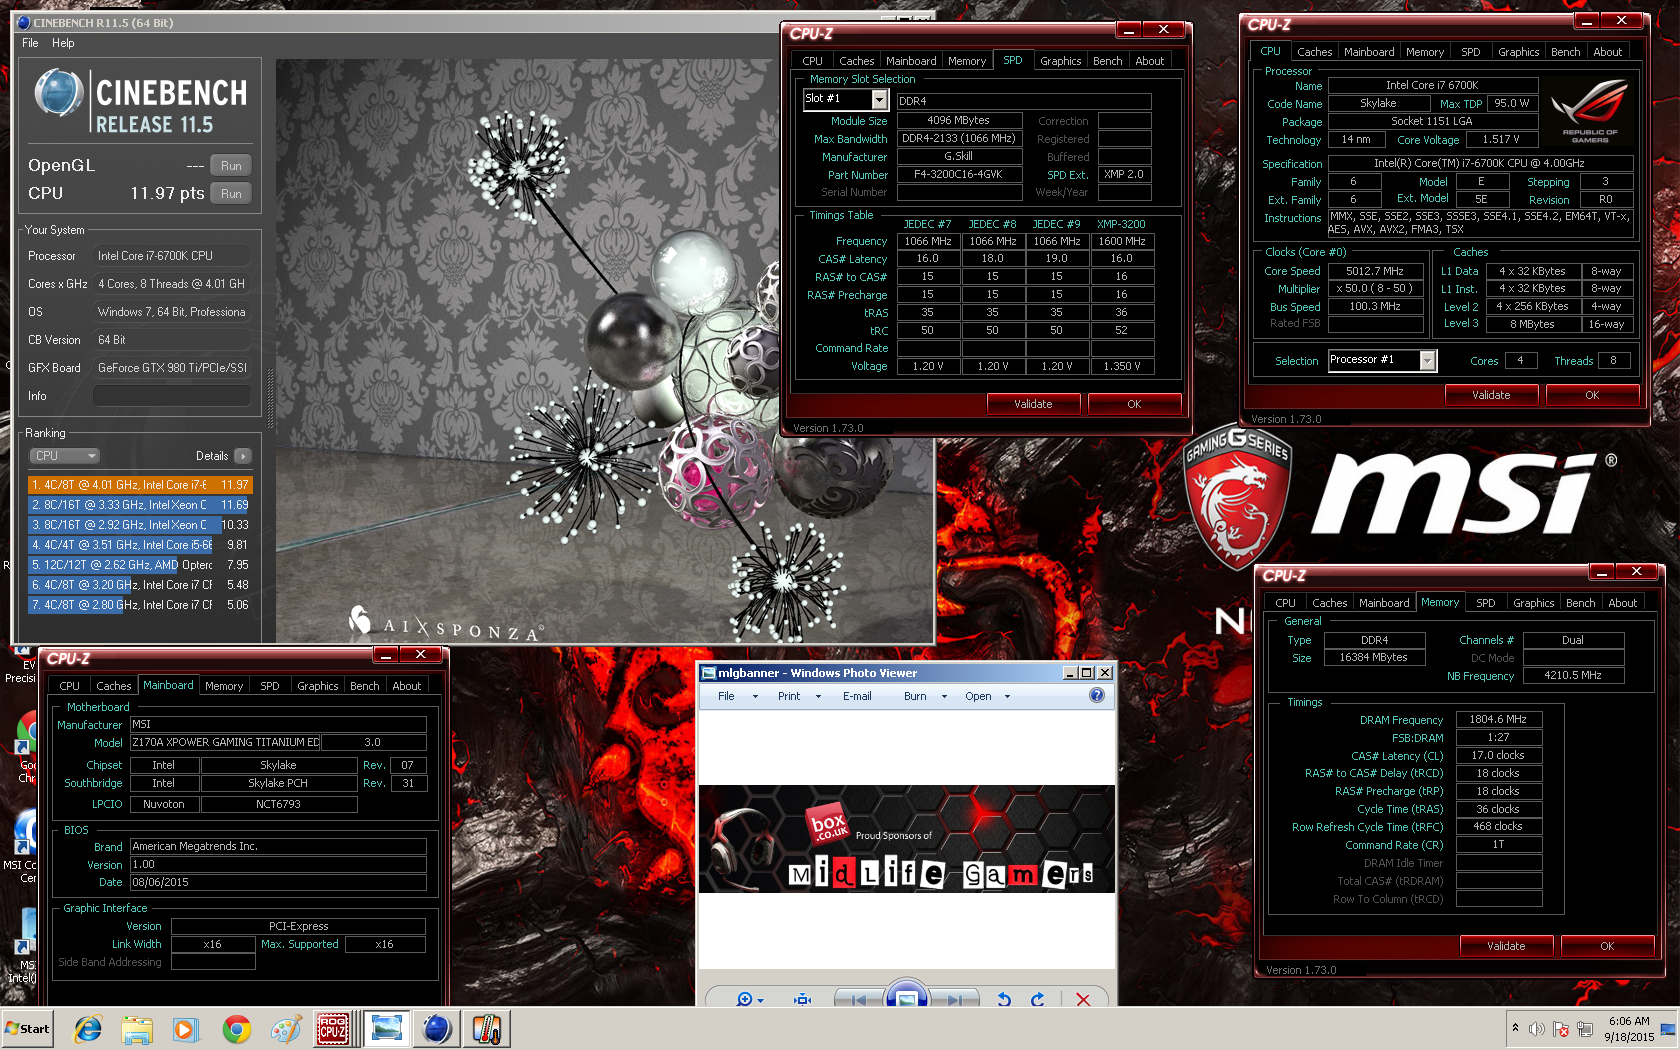Show hidden tray icons arrow
Image resolution: width=1680 pixels, height=1050 pixels.
(x=1515, y=1028)
